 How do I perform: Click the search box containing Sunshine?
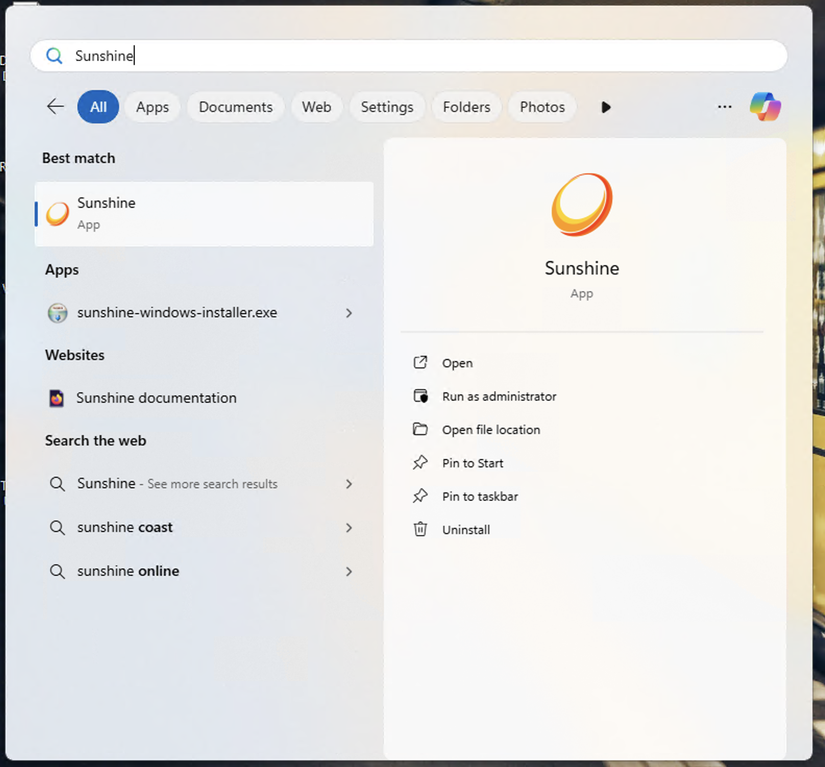408,56
